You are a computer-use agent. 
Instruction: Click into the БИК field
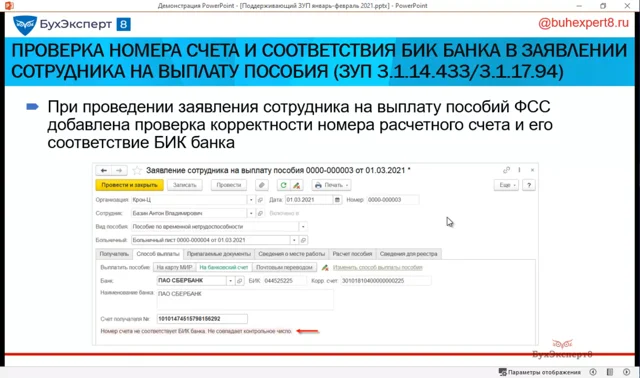pyautogui.click(x=284, y=281)
